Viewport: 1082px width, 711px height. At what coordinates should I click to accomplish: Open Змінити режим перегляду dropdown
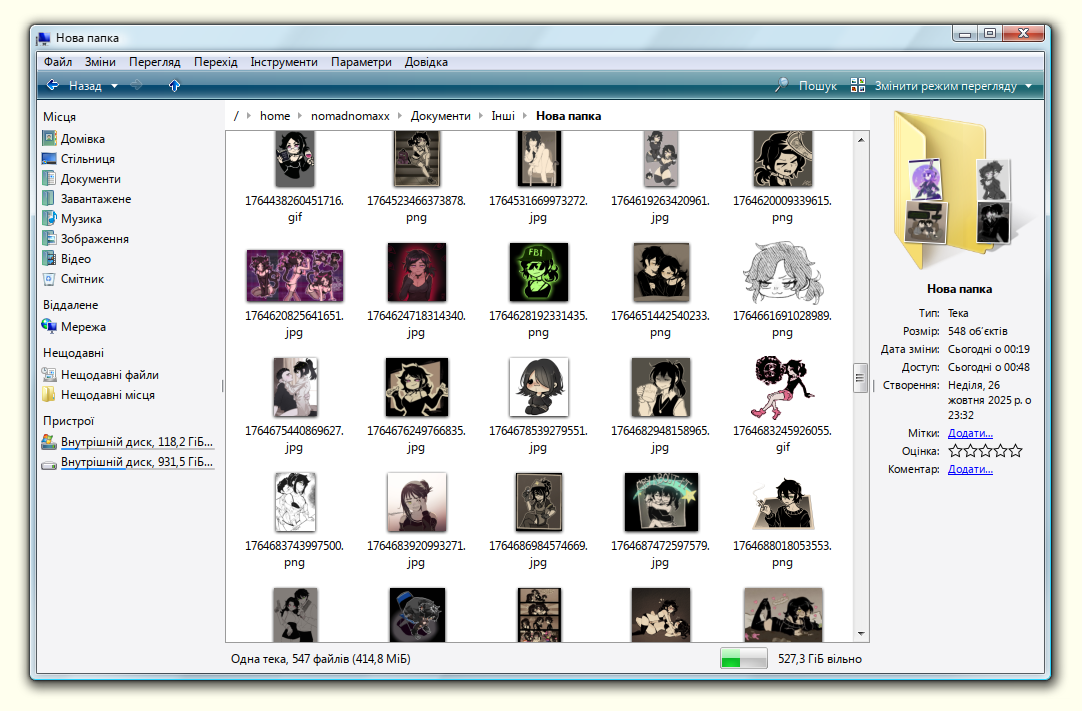tap(941, 86)
